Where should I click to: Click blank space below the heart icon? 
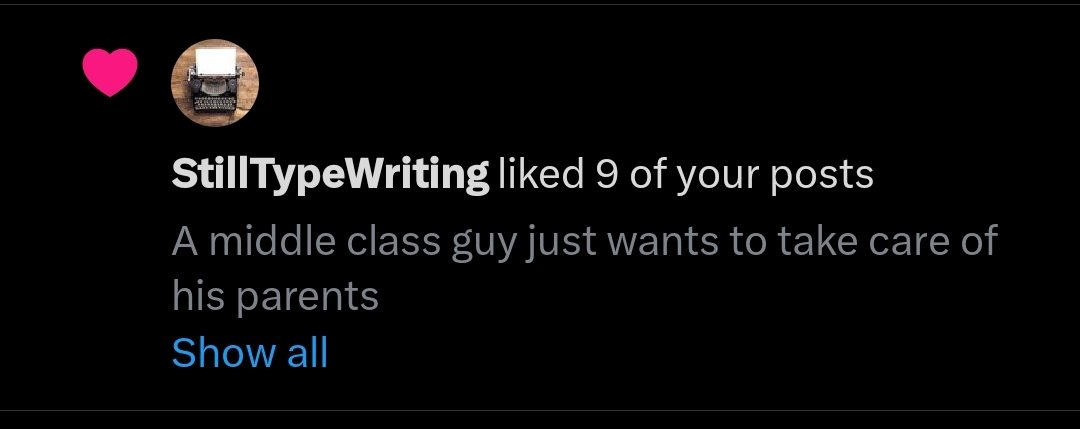pyautogui.click(x=110, y=241)
